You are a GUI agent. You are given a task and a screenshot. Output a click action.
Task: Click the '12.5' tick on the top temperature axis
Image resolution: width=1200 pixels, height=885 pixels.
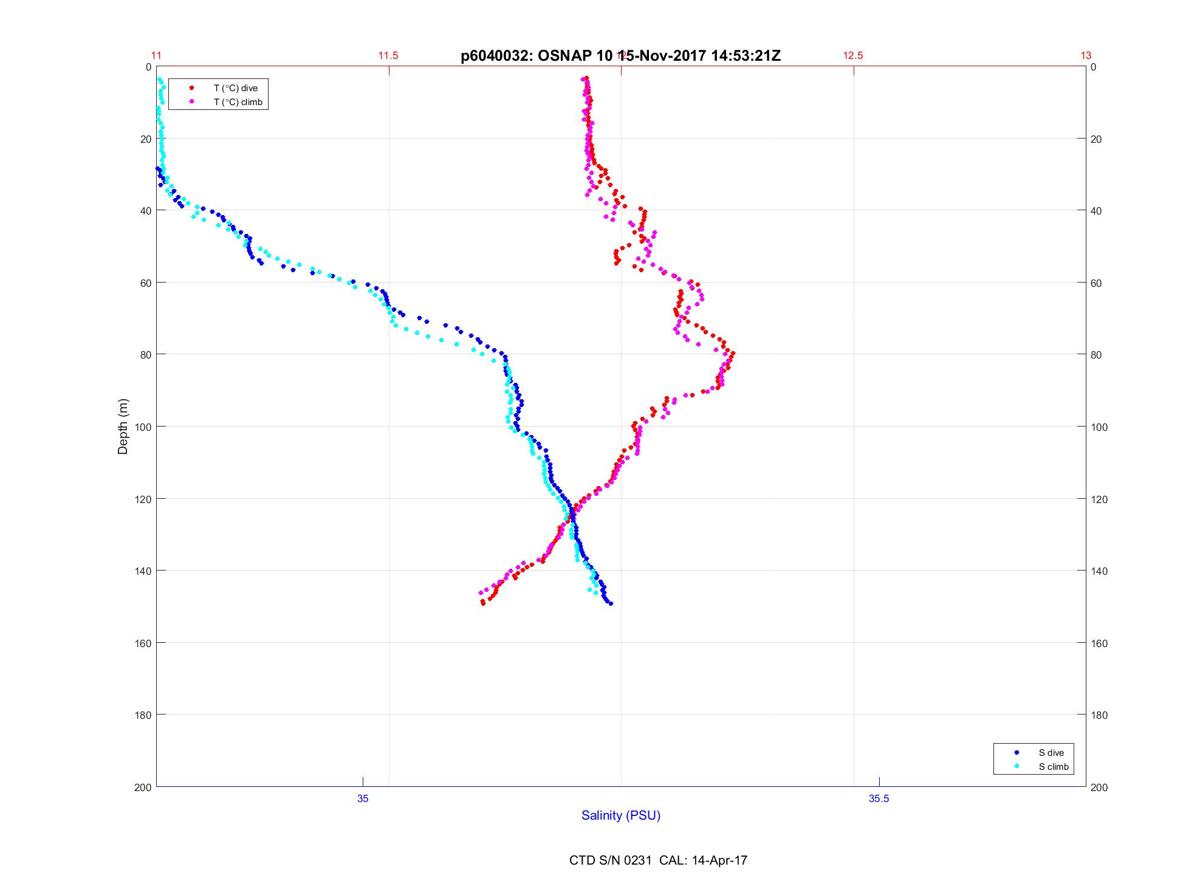click(853, 56)
